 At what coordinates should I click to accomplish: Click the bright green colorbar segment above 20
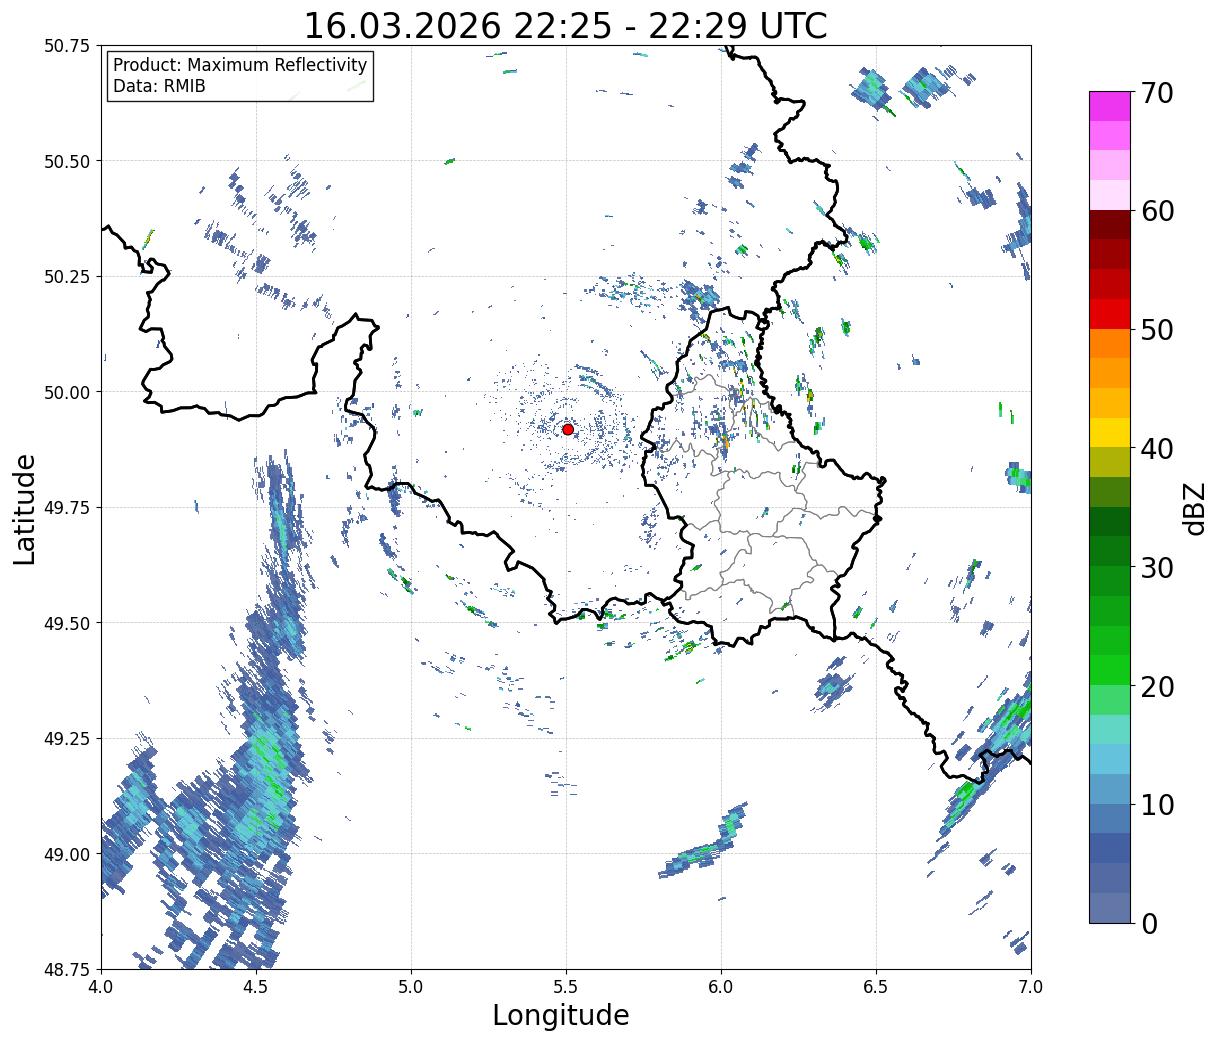click(1110, 670)
